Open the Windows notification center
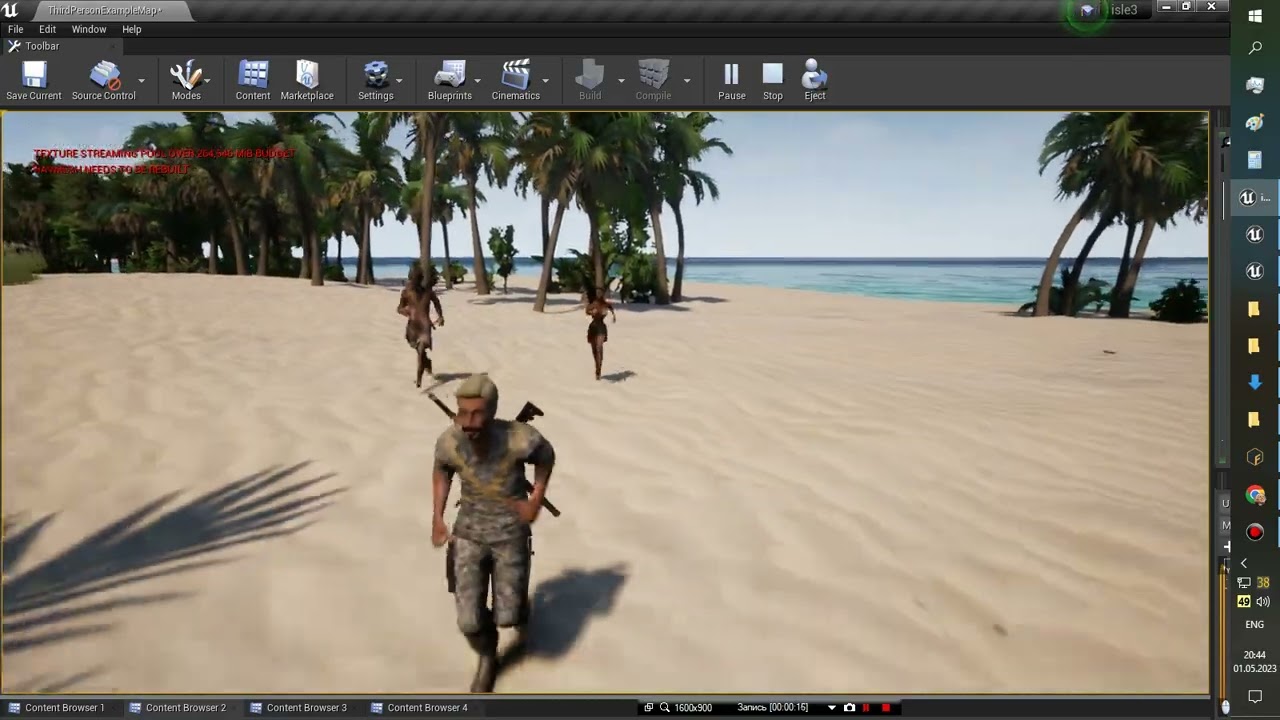The width and height of the screenshot is (1280, 720). [x=1255, y=696]
